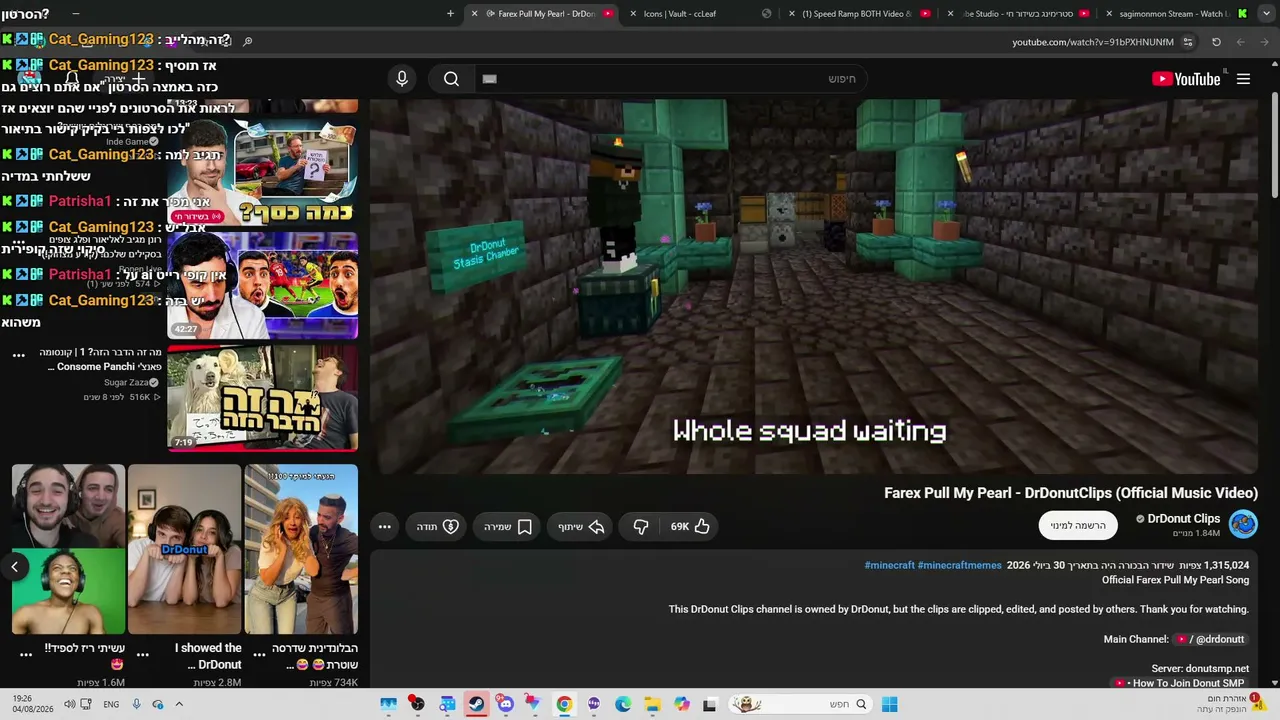Play the כמה כסף suggested video
This screenshot has width=1280, height=720.
click(x=262, y=172)
